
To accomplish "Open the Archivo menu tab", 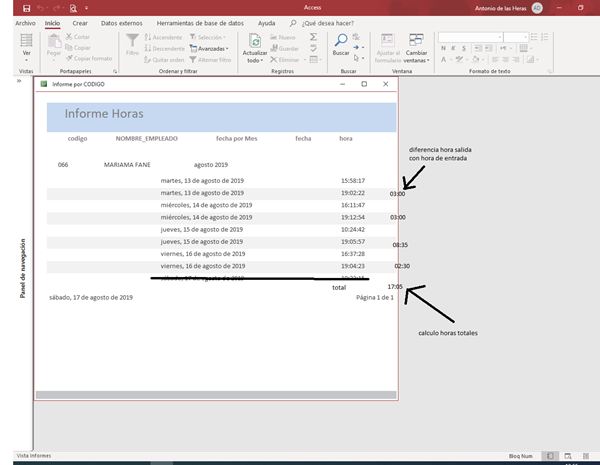I will tap(26, 21).
